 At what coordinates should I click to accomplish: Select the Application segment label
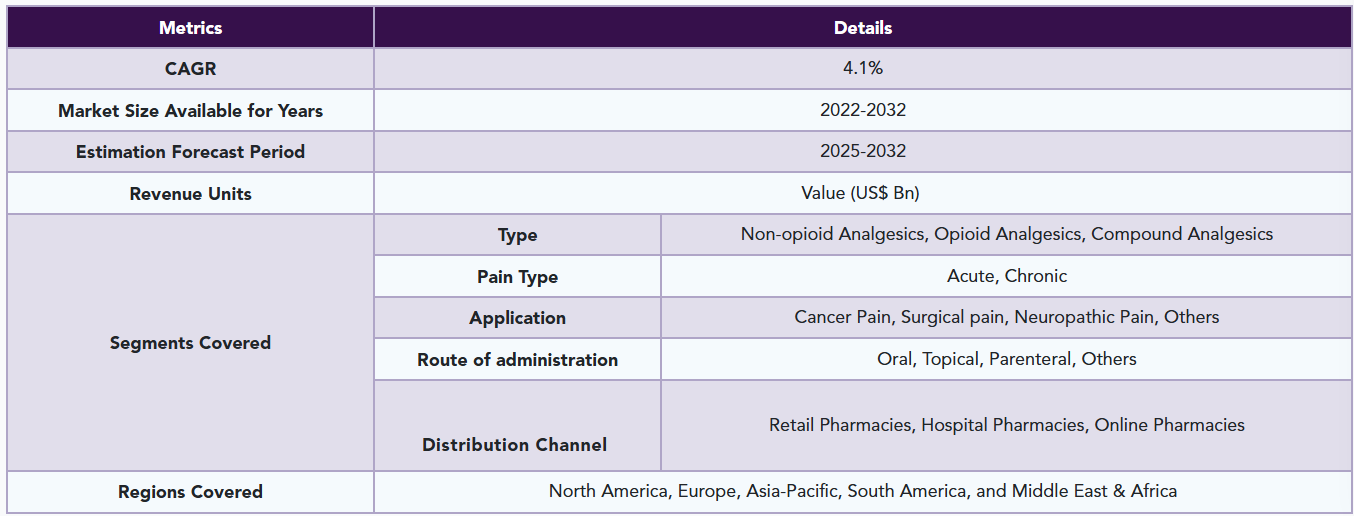517,318
